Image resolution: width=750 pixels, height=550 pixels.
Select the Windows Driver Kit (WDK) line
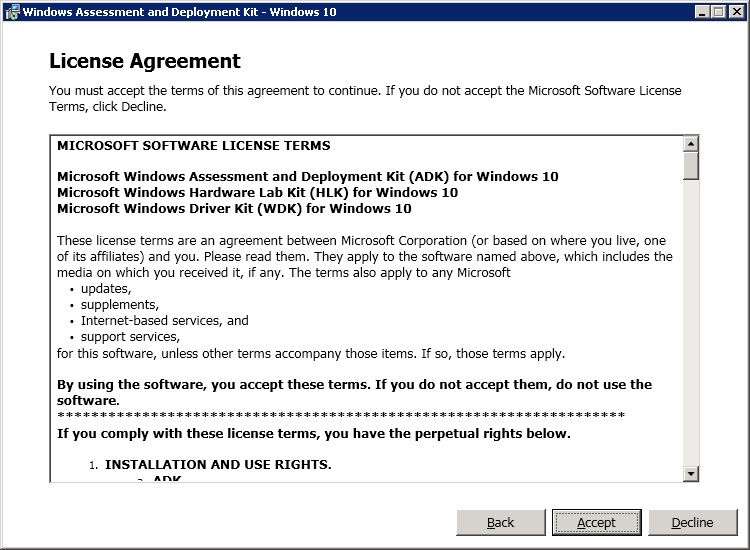(234, 208)
